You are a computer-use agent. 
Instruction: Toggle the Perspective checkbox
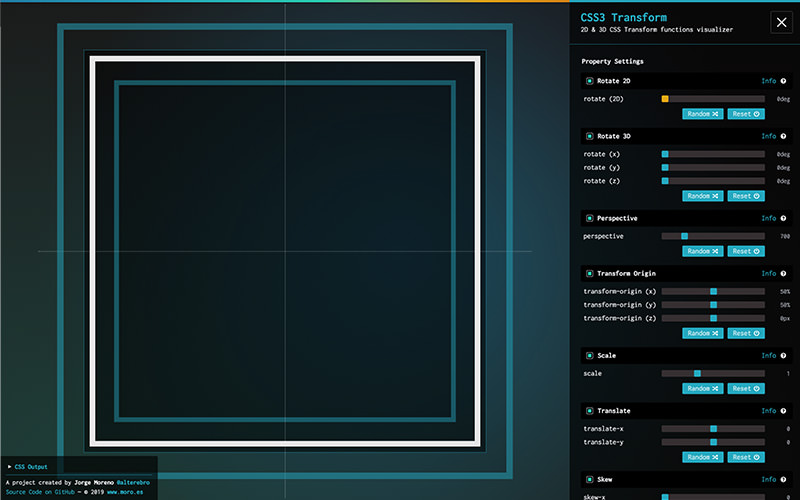(x=589, y=218)
